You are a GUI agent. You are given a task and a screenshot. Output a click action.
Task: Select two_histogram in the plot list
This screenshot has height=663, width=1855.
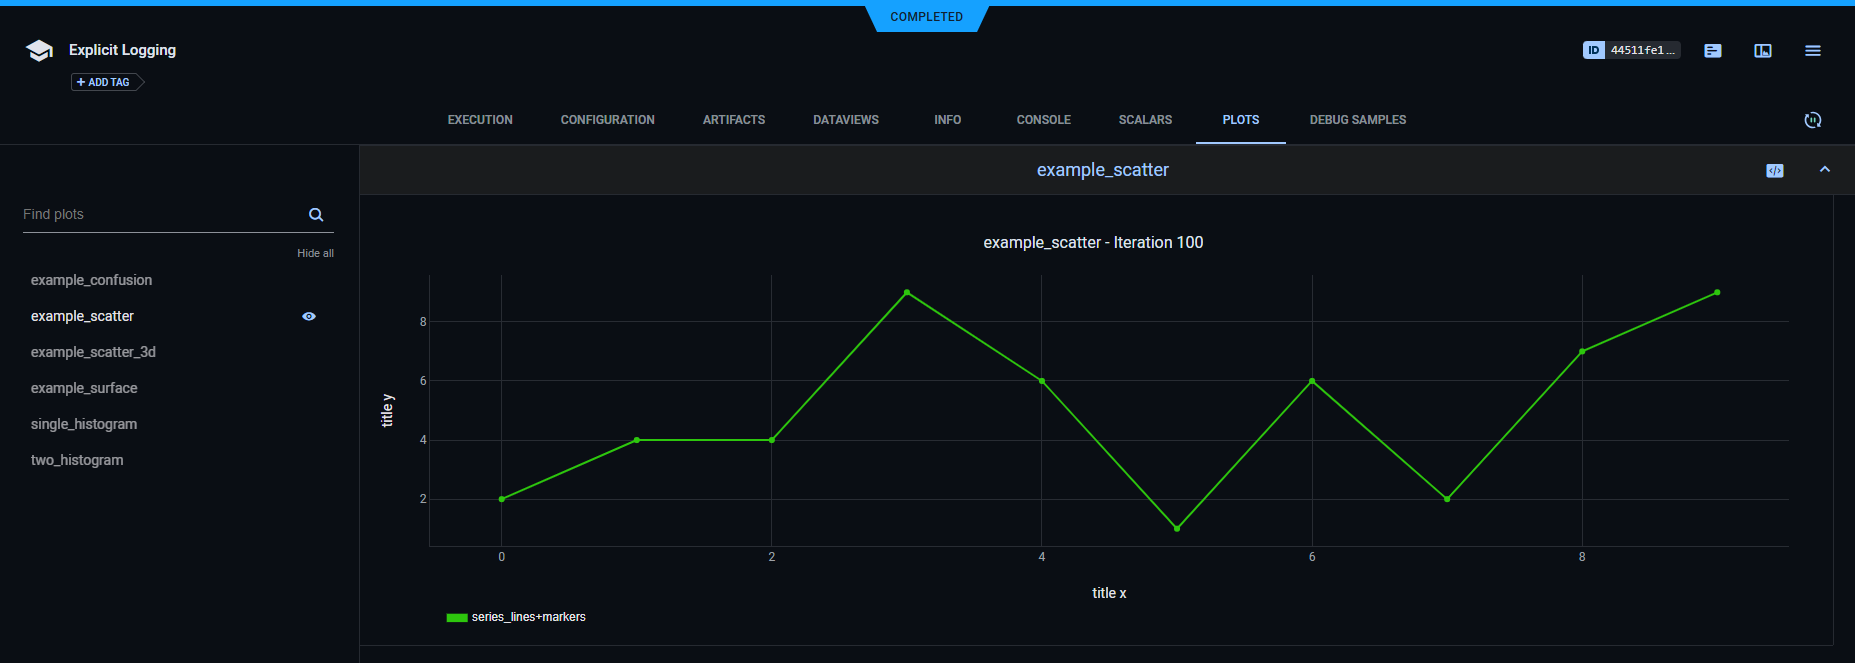point(77,460)
